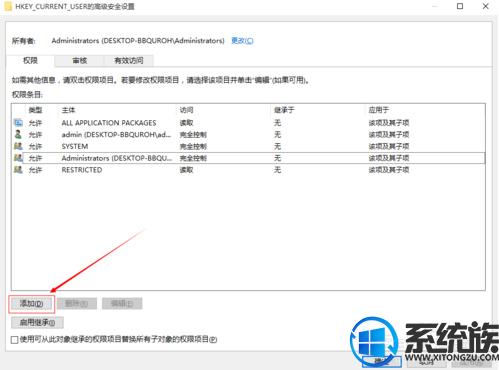Image resolution: width=499 pixels, height=370 pixels.
Task: Click 无 inherited-from cell in admin row
Action: 278,135
